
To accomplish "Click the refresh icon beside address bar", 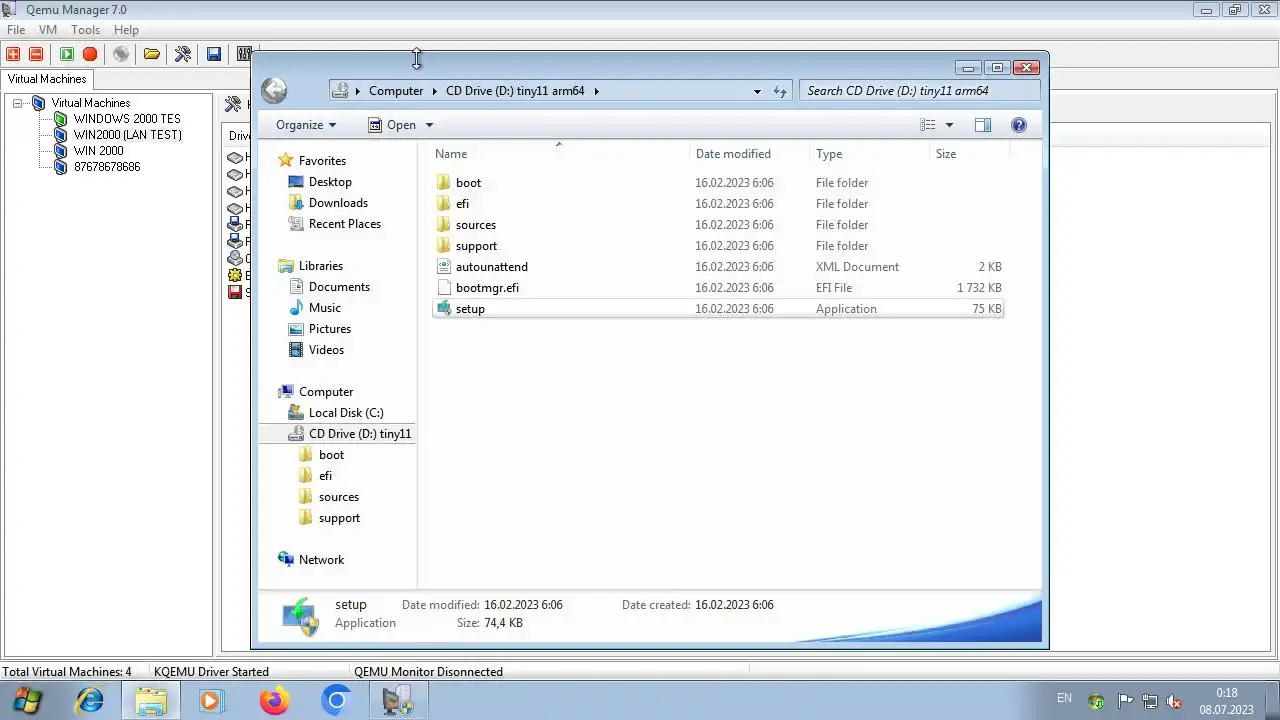I will pyautogui.click(x=780, y=91).
